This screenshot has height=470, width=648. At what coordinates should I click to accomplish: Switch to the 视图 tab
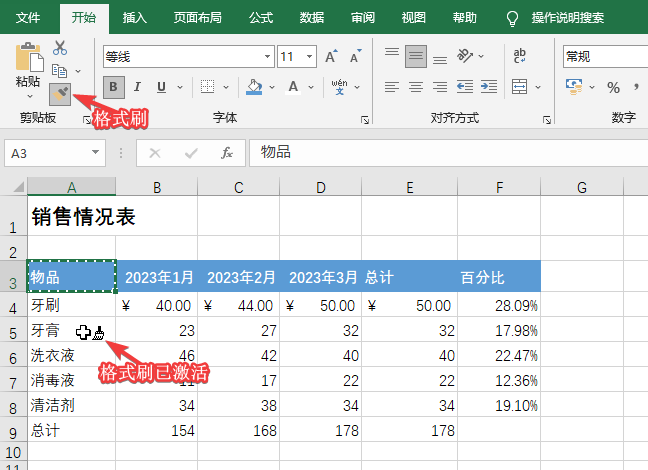coord(413,17)
